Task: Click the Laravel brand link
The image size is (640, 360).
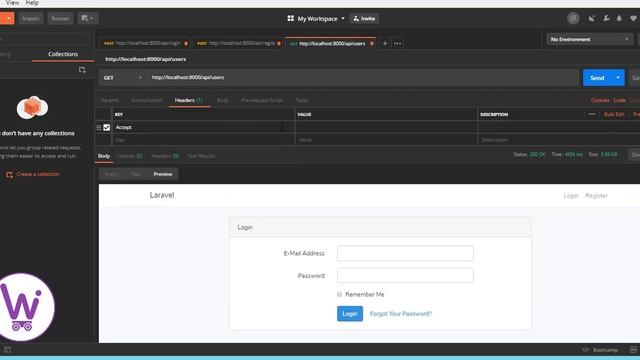Action: [x=162, y=195]
